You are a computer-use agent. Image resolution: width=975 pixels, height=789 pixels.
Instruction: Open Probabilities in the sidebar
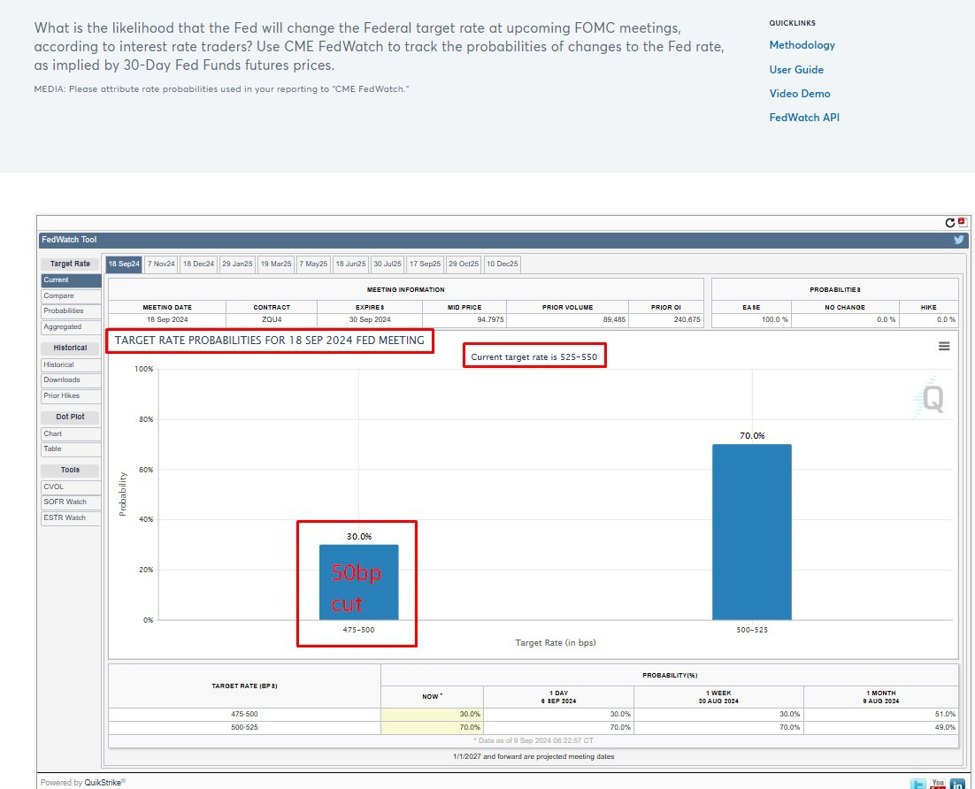(x=64, y=311)
